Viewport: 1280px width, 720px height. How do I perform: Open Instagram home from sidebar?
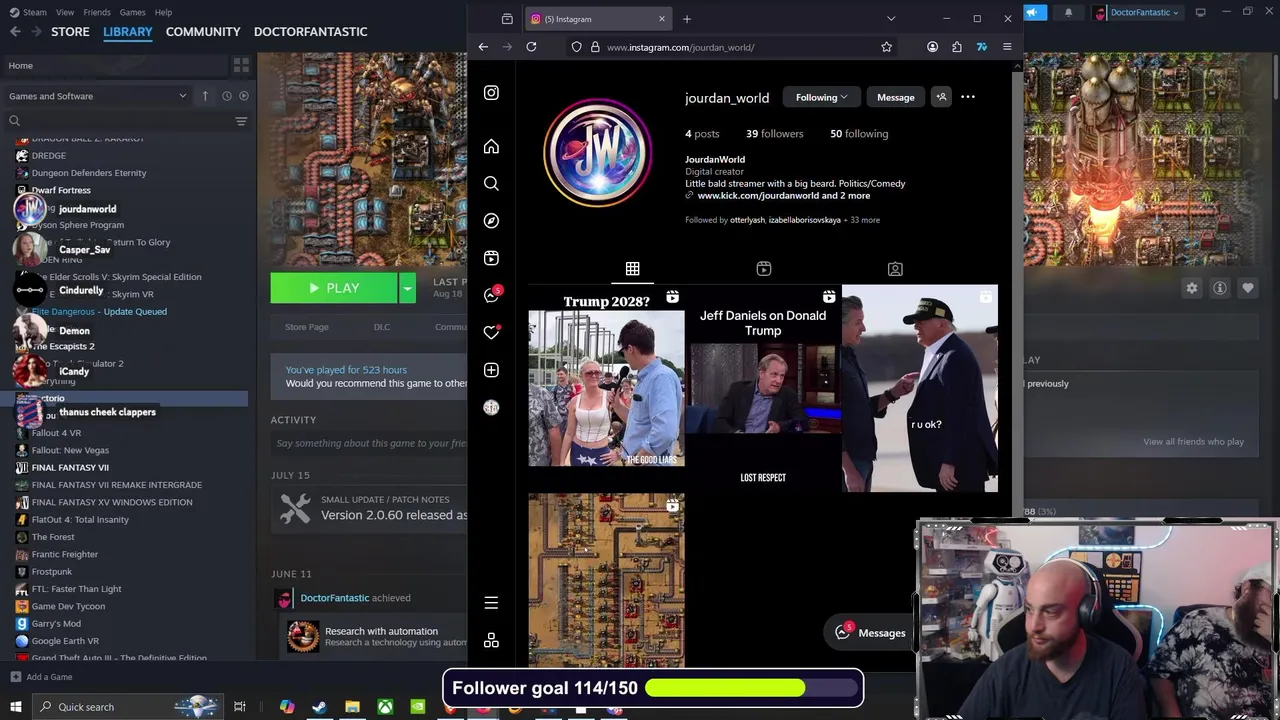[491, 147]
